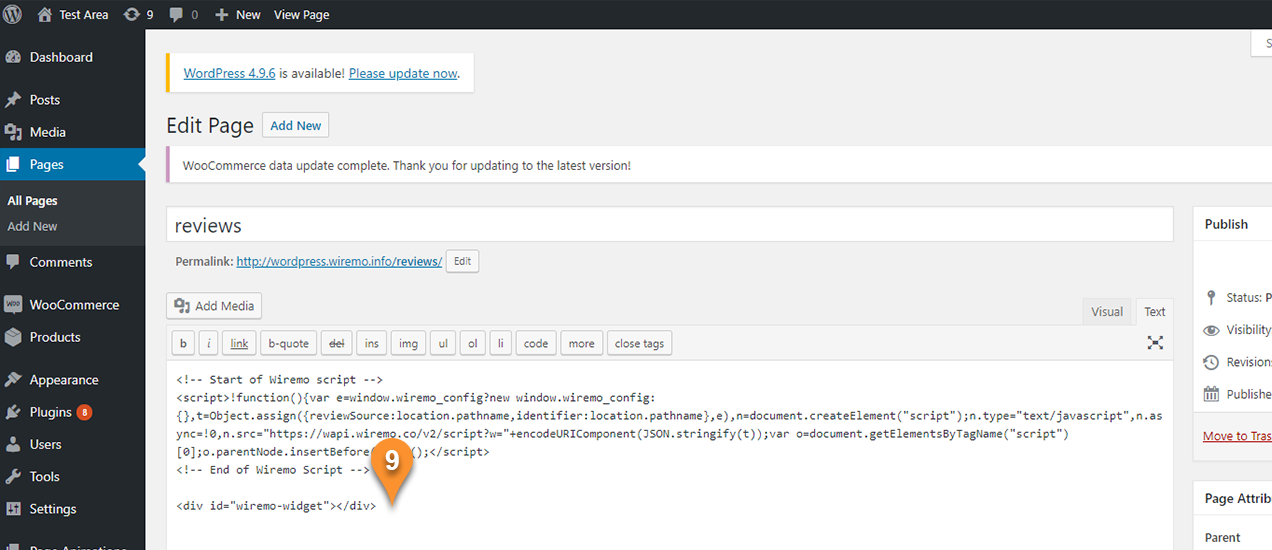Click the del quicktag button
This screenshot has height=550, width=1272.
tap(337, 343)
